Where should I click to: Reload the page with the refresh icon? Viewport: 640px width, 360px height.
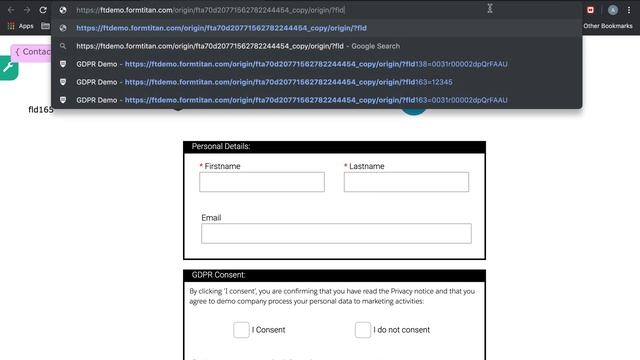click(x=43, y=10)
